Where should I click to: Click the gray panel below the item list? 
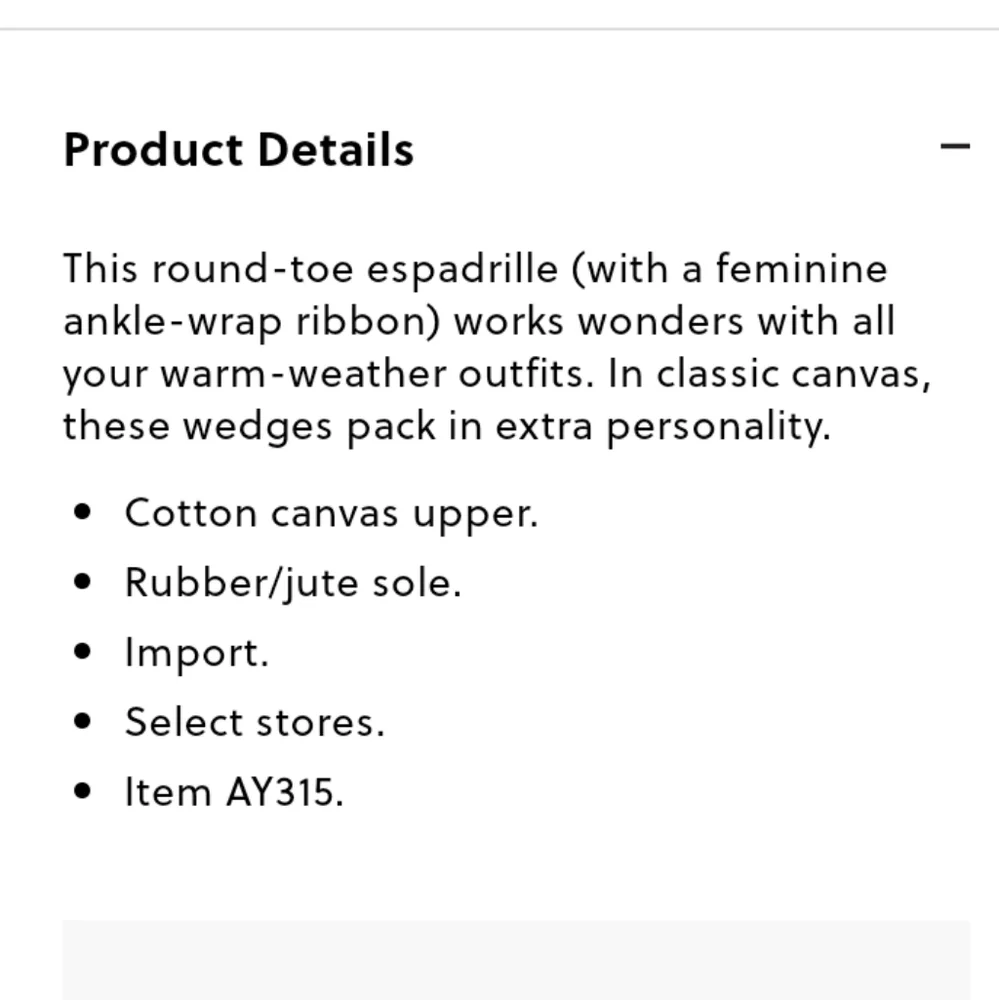tap(516, 960)
